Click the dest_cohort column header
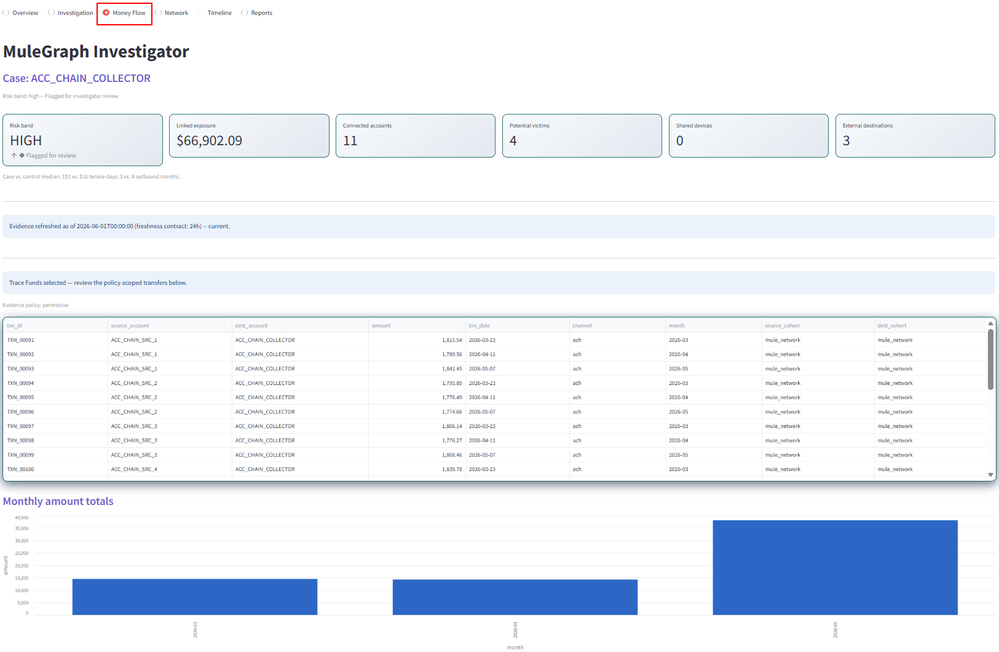The height and width of the screenshot is (652, 999). pos(930,326)
